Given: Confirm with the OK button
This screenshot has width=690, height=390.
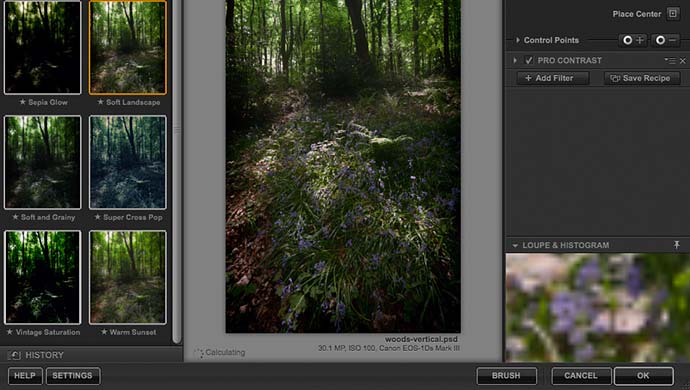Looking at the screenshot, I should coord(643,375).
